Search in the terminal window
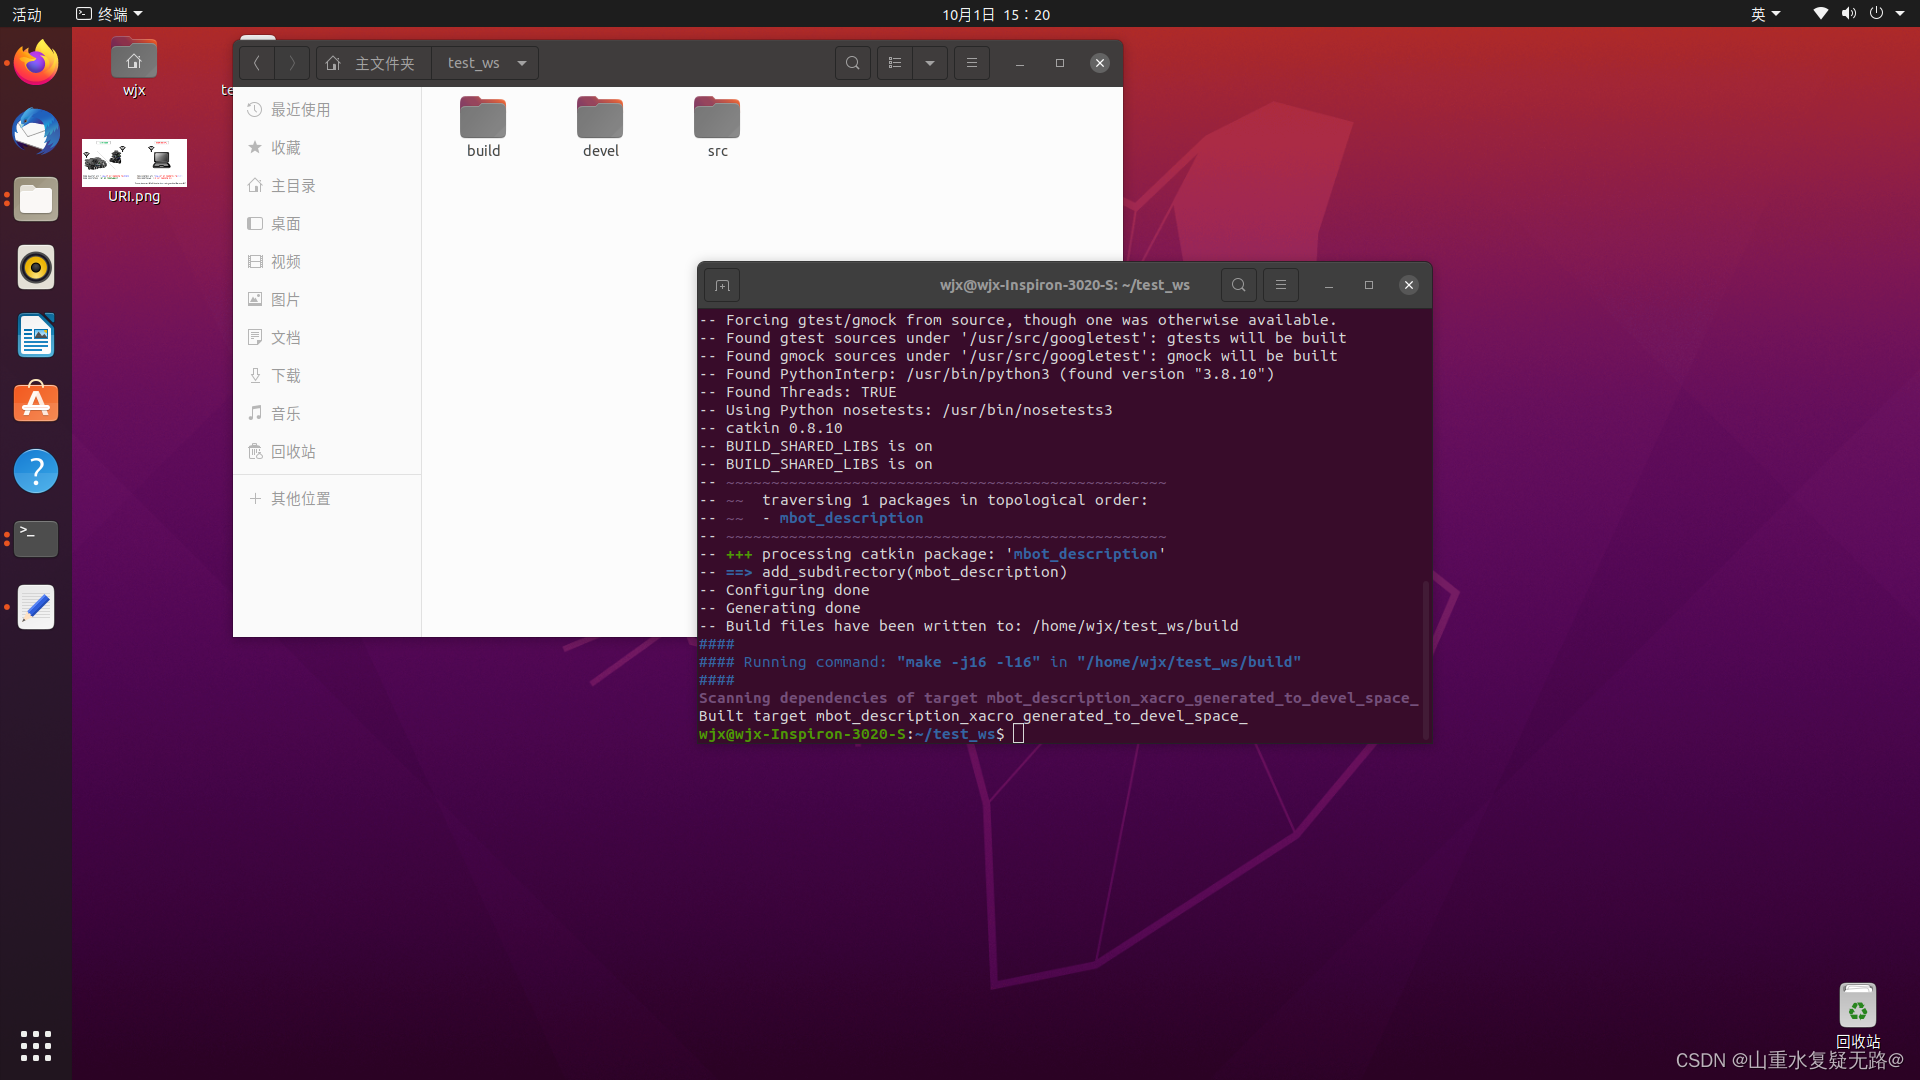 [x=1239, y=285]
